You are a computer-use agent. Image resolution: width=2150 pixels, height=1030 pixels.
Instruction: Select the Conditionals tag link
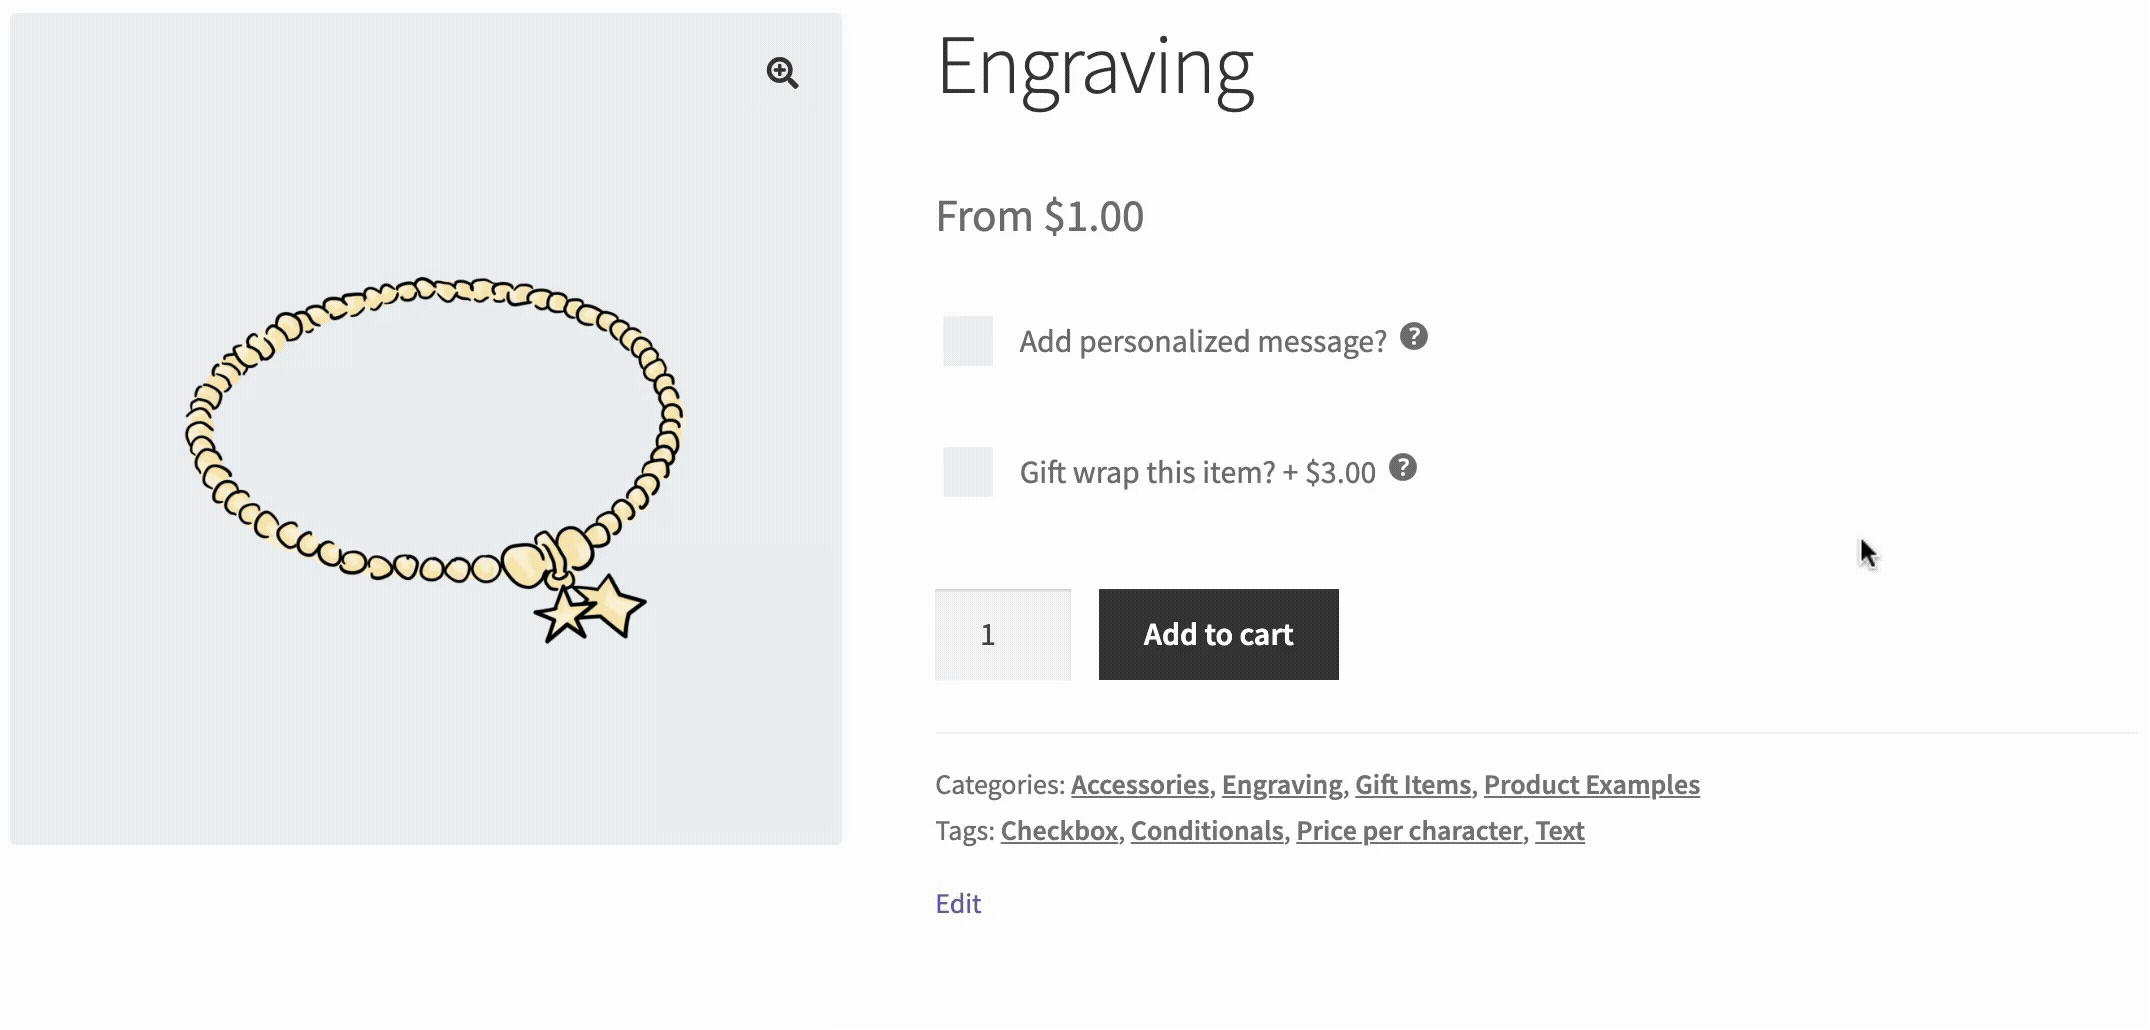(x=1206, y=831)
